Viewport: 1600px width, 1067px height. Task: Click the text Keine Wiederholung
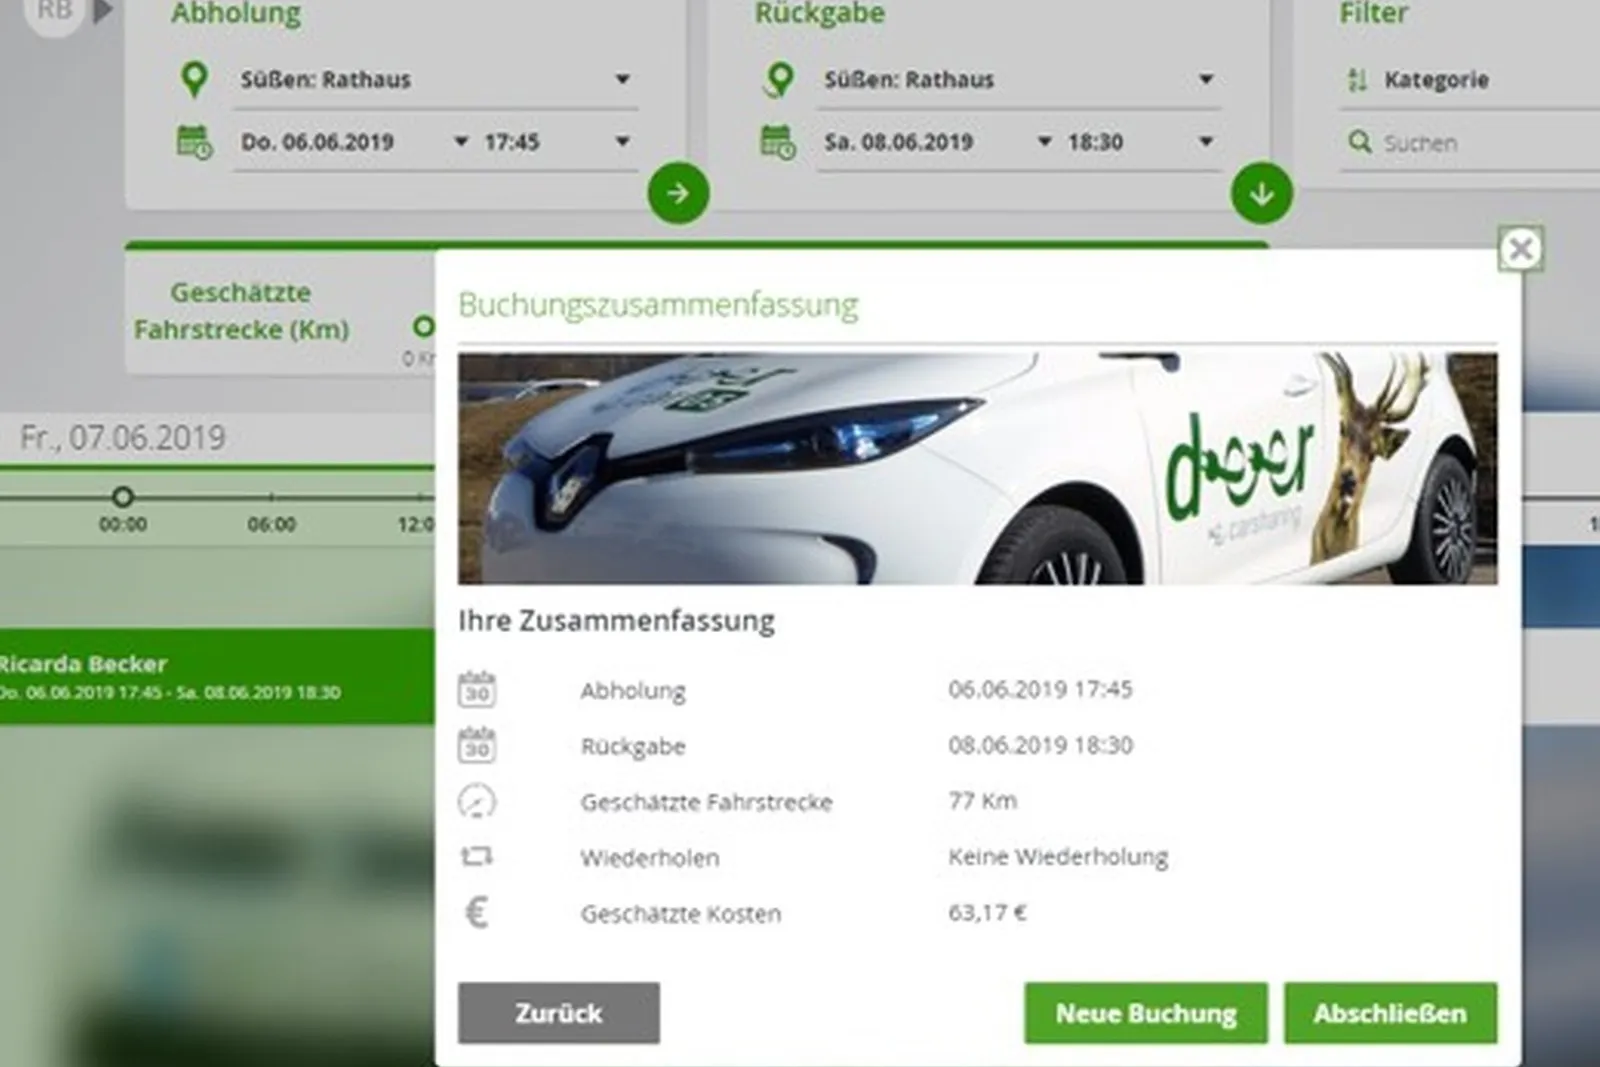[1058, 857]
